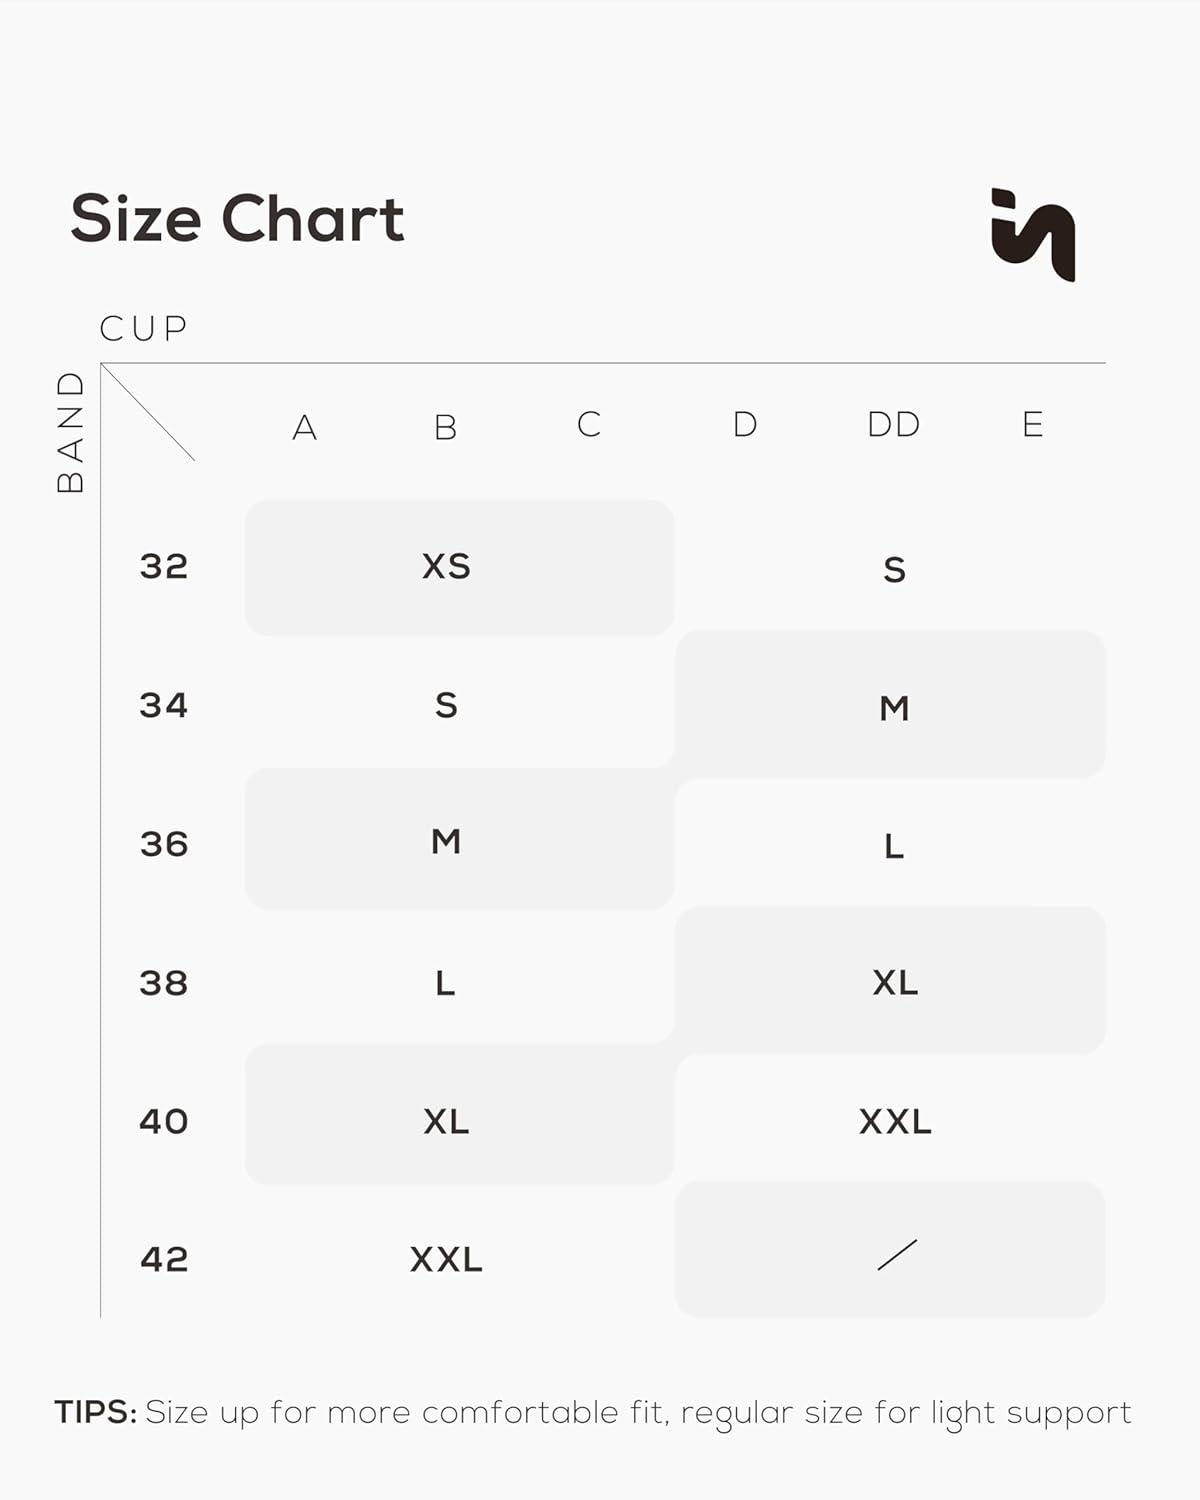Select XL in the band 40 row
1200x1500 pixels.
click(446, 1122)
